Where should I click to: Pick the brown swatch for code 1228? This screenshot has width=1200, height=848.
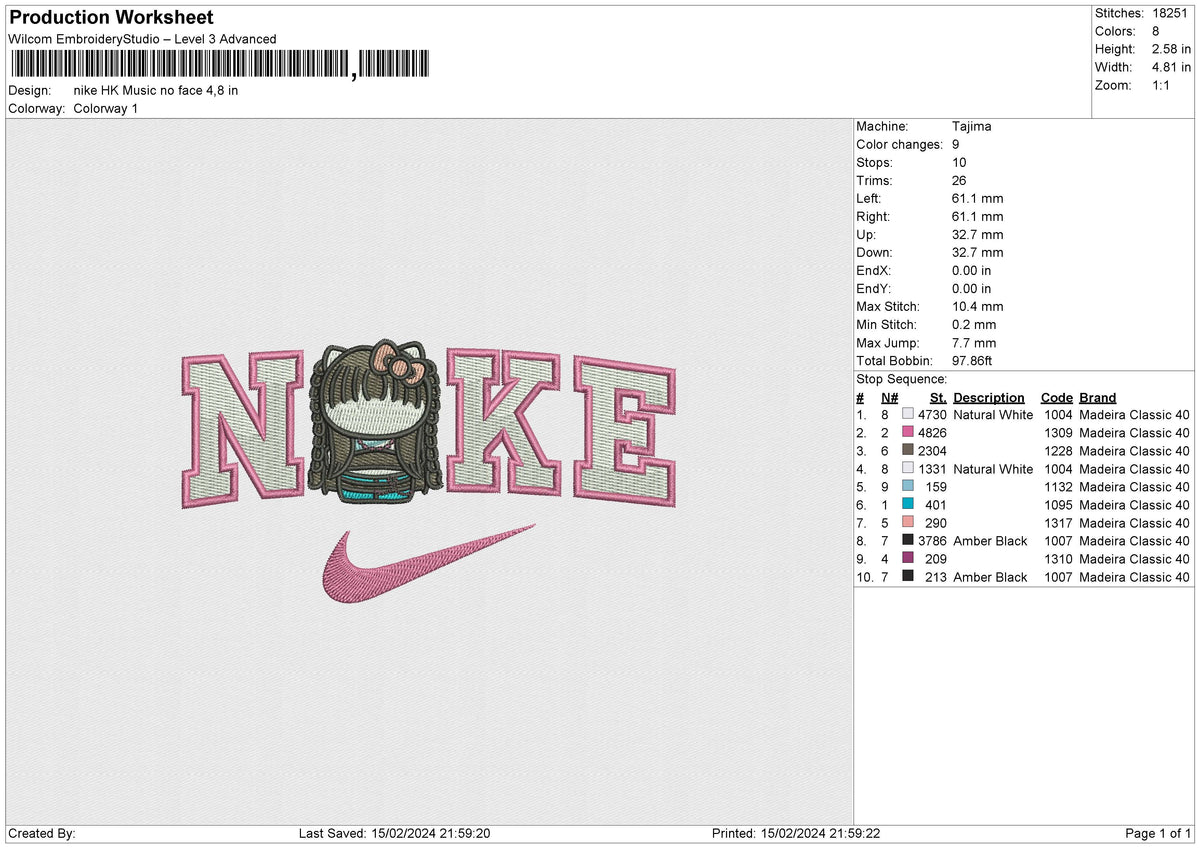click(x=907, y=450)
